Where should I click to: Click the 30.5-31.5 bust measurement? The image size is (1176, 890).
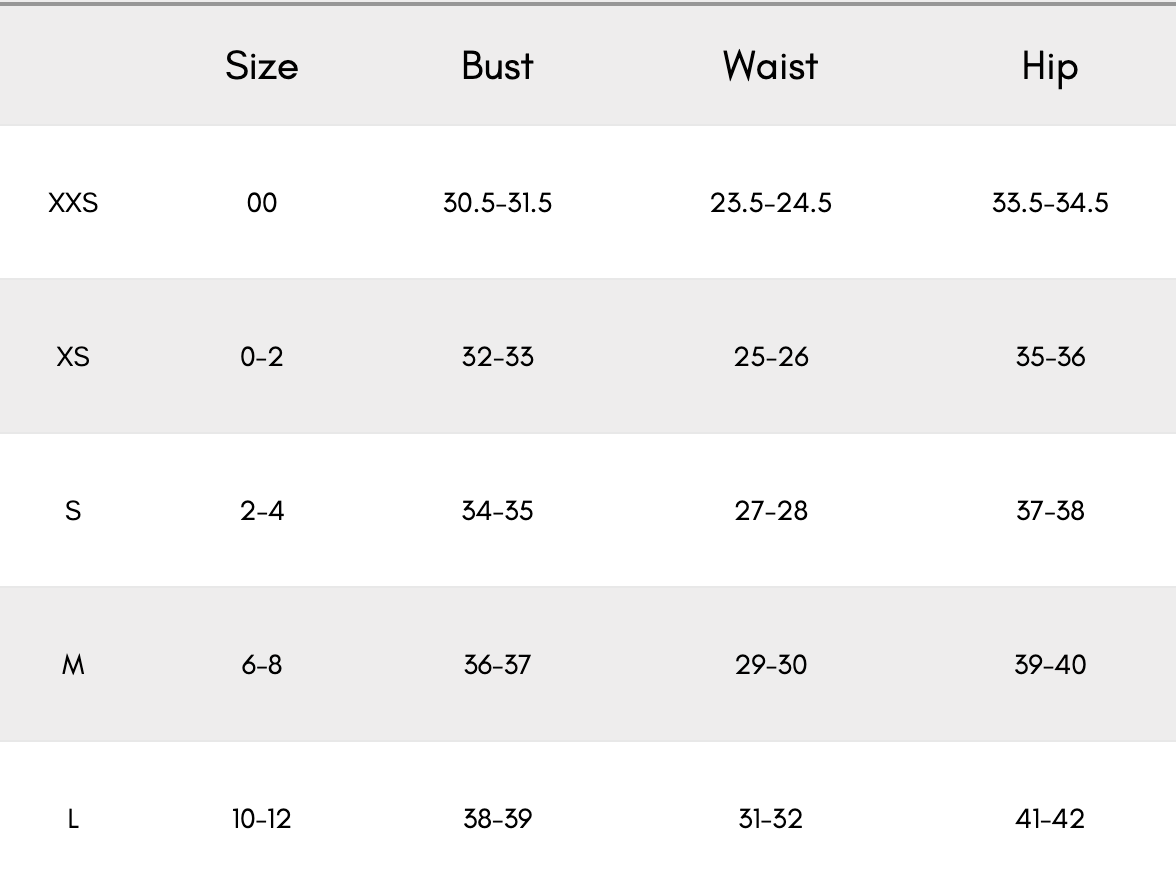tap(497, 203)
